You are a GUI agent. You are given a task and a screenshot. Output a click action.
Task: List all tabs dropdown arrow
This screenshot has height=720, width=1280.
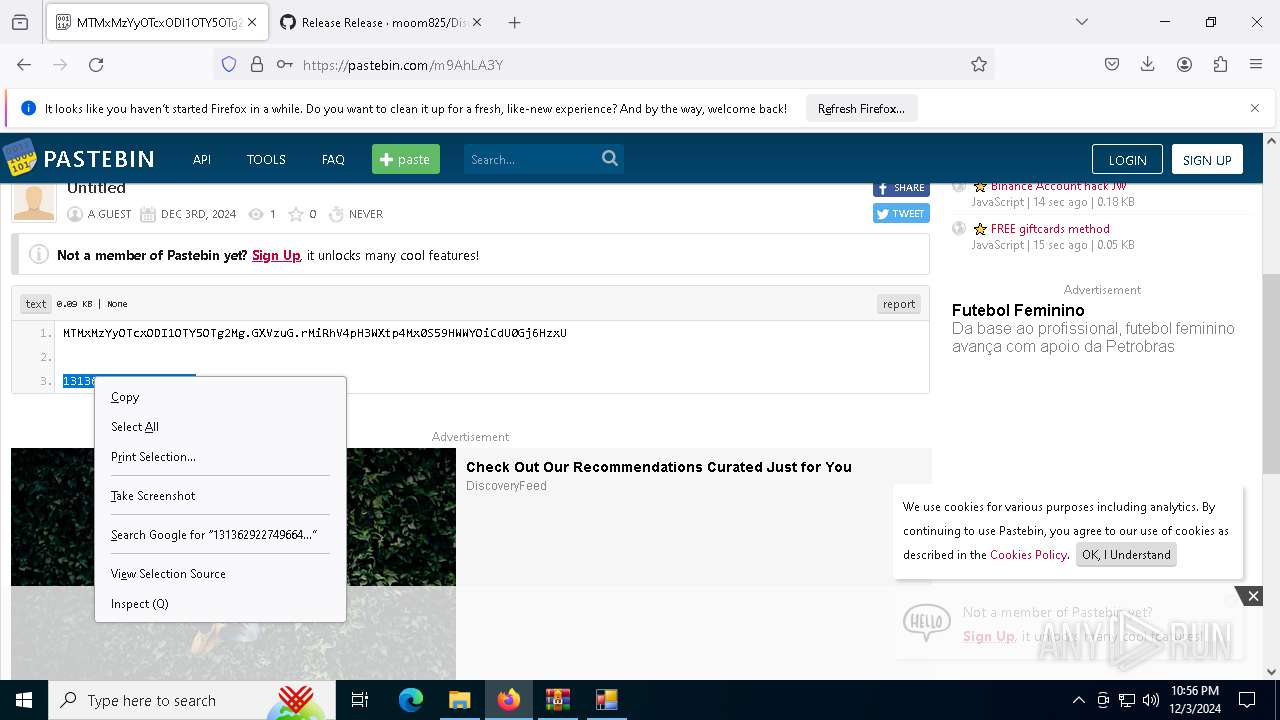point(1081,22)
